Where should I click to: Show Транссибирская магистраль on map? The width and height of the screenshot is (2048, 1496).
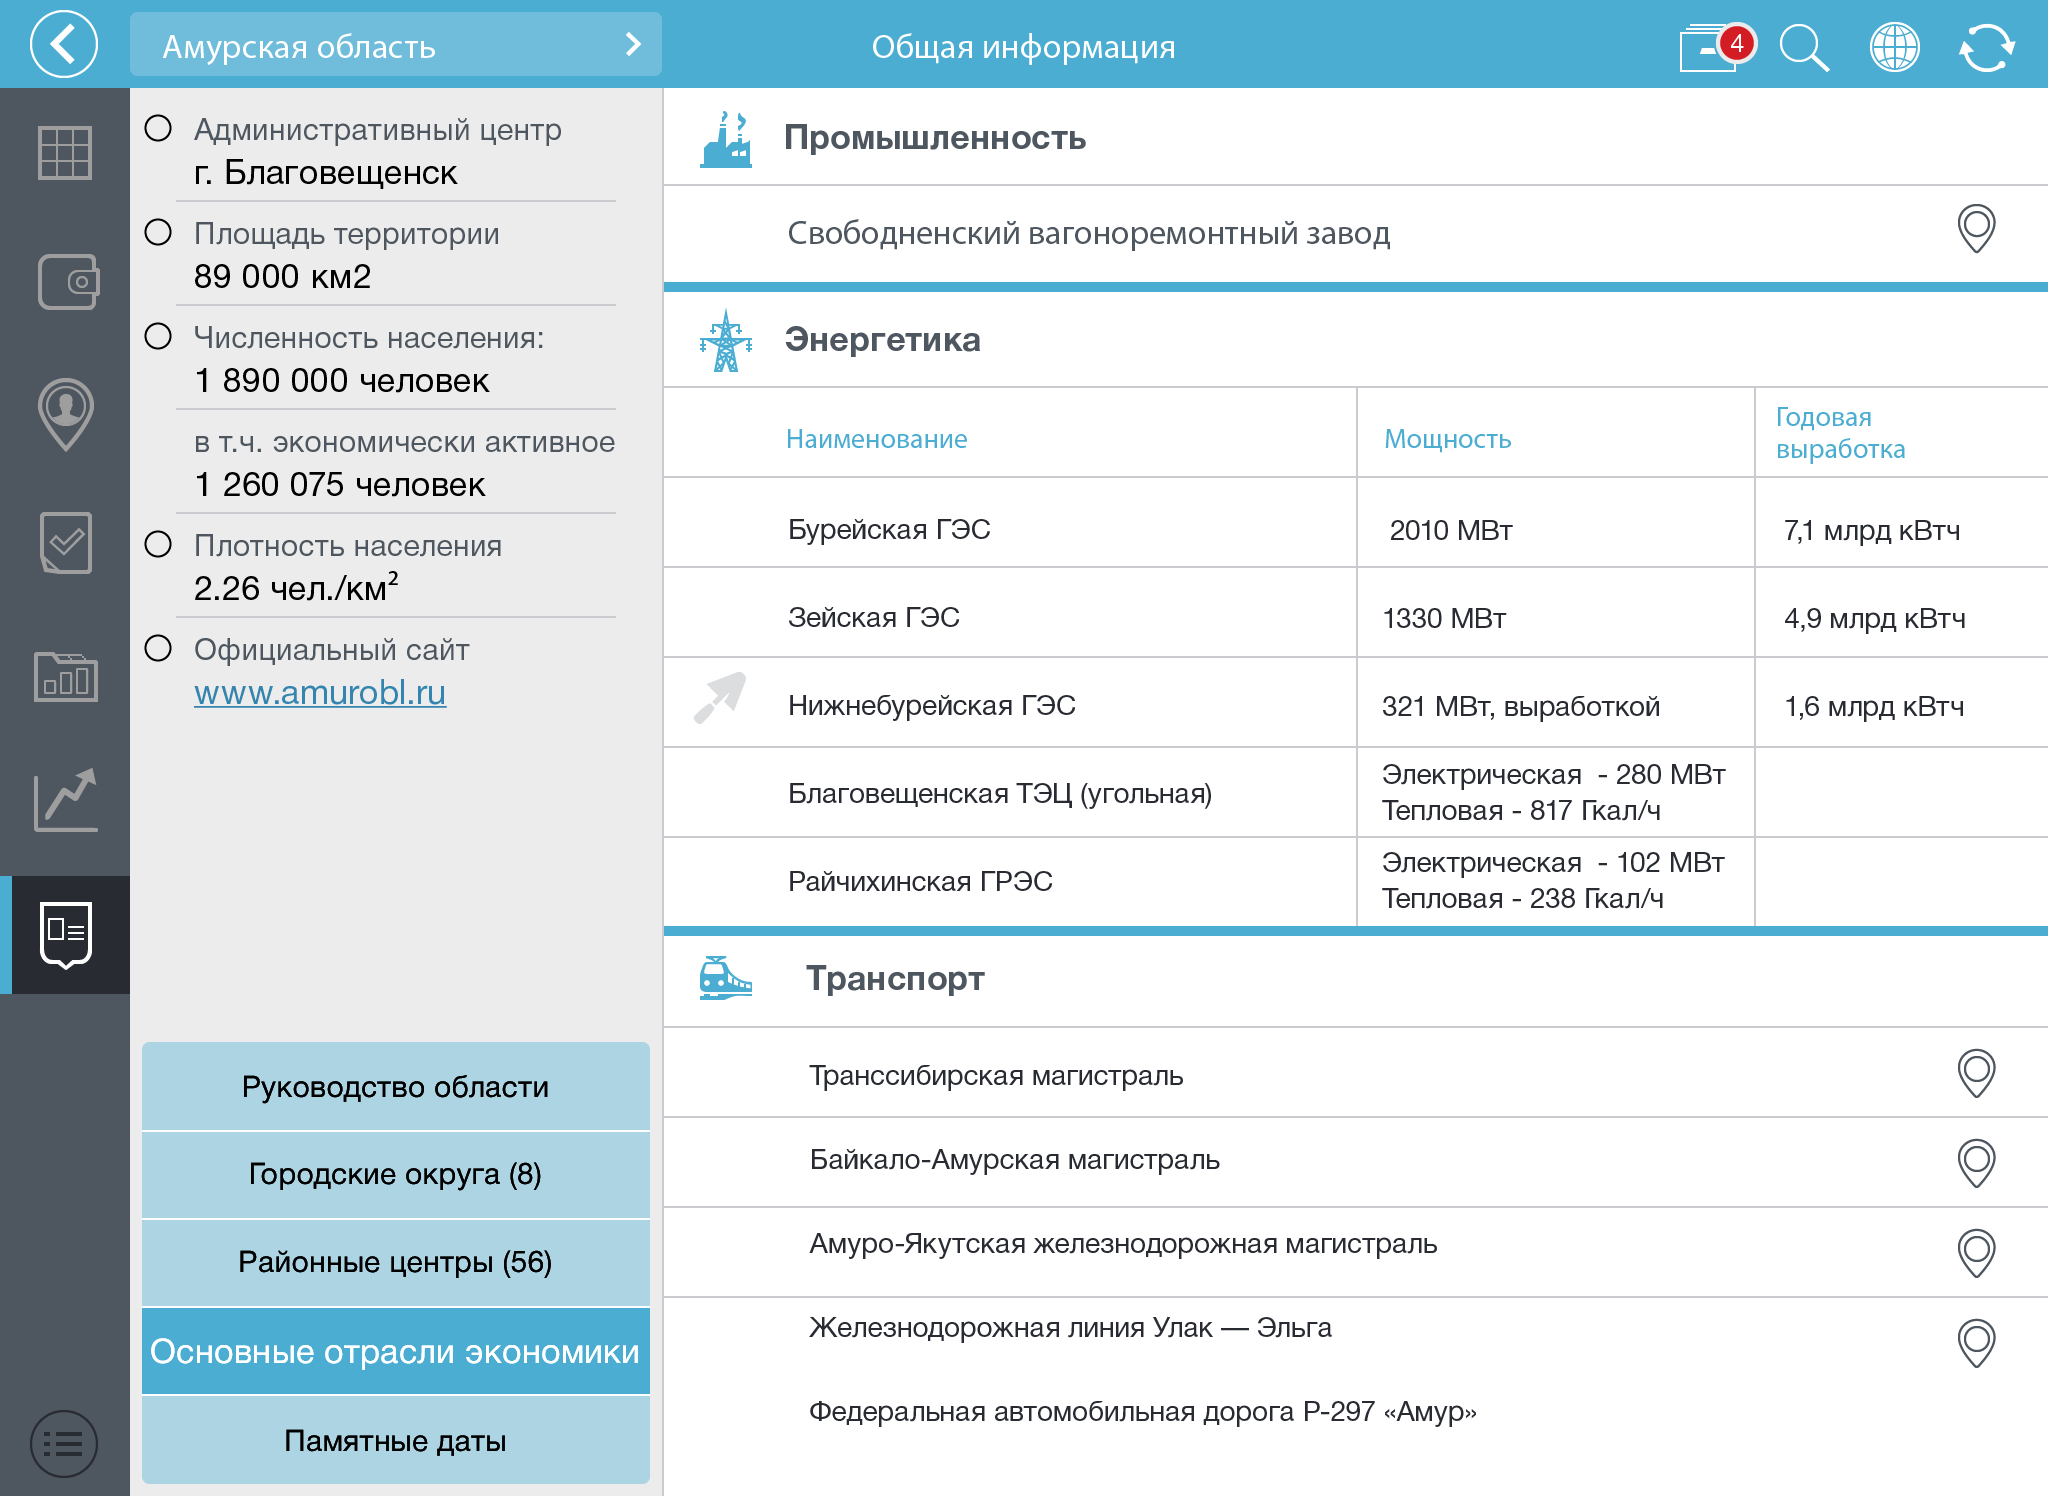pyautogui.click(x=1976, y=1073)
